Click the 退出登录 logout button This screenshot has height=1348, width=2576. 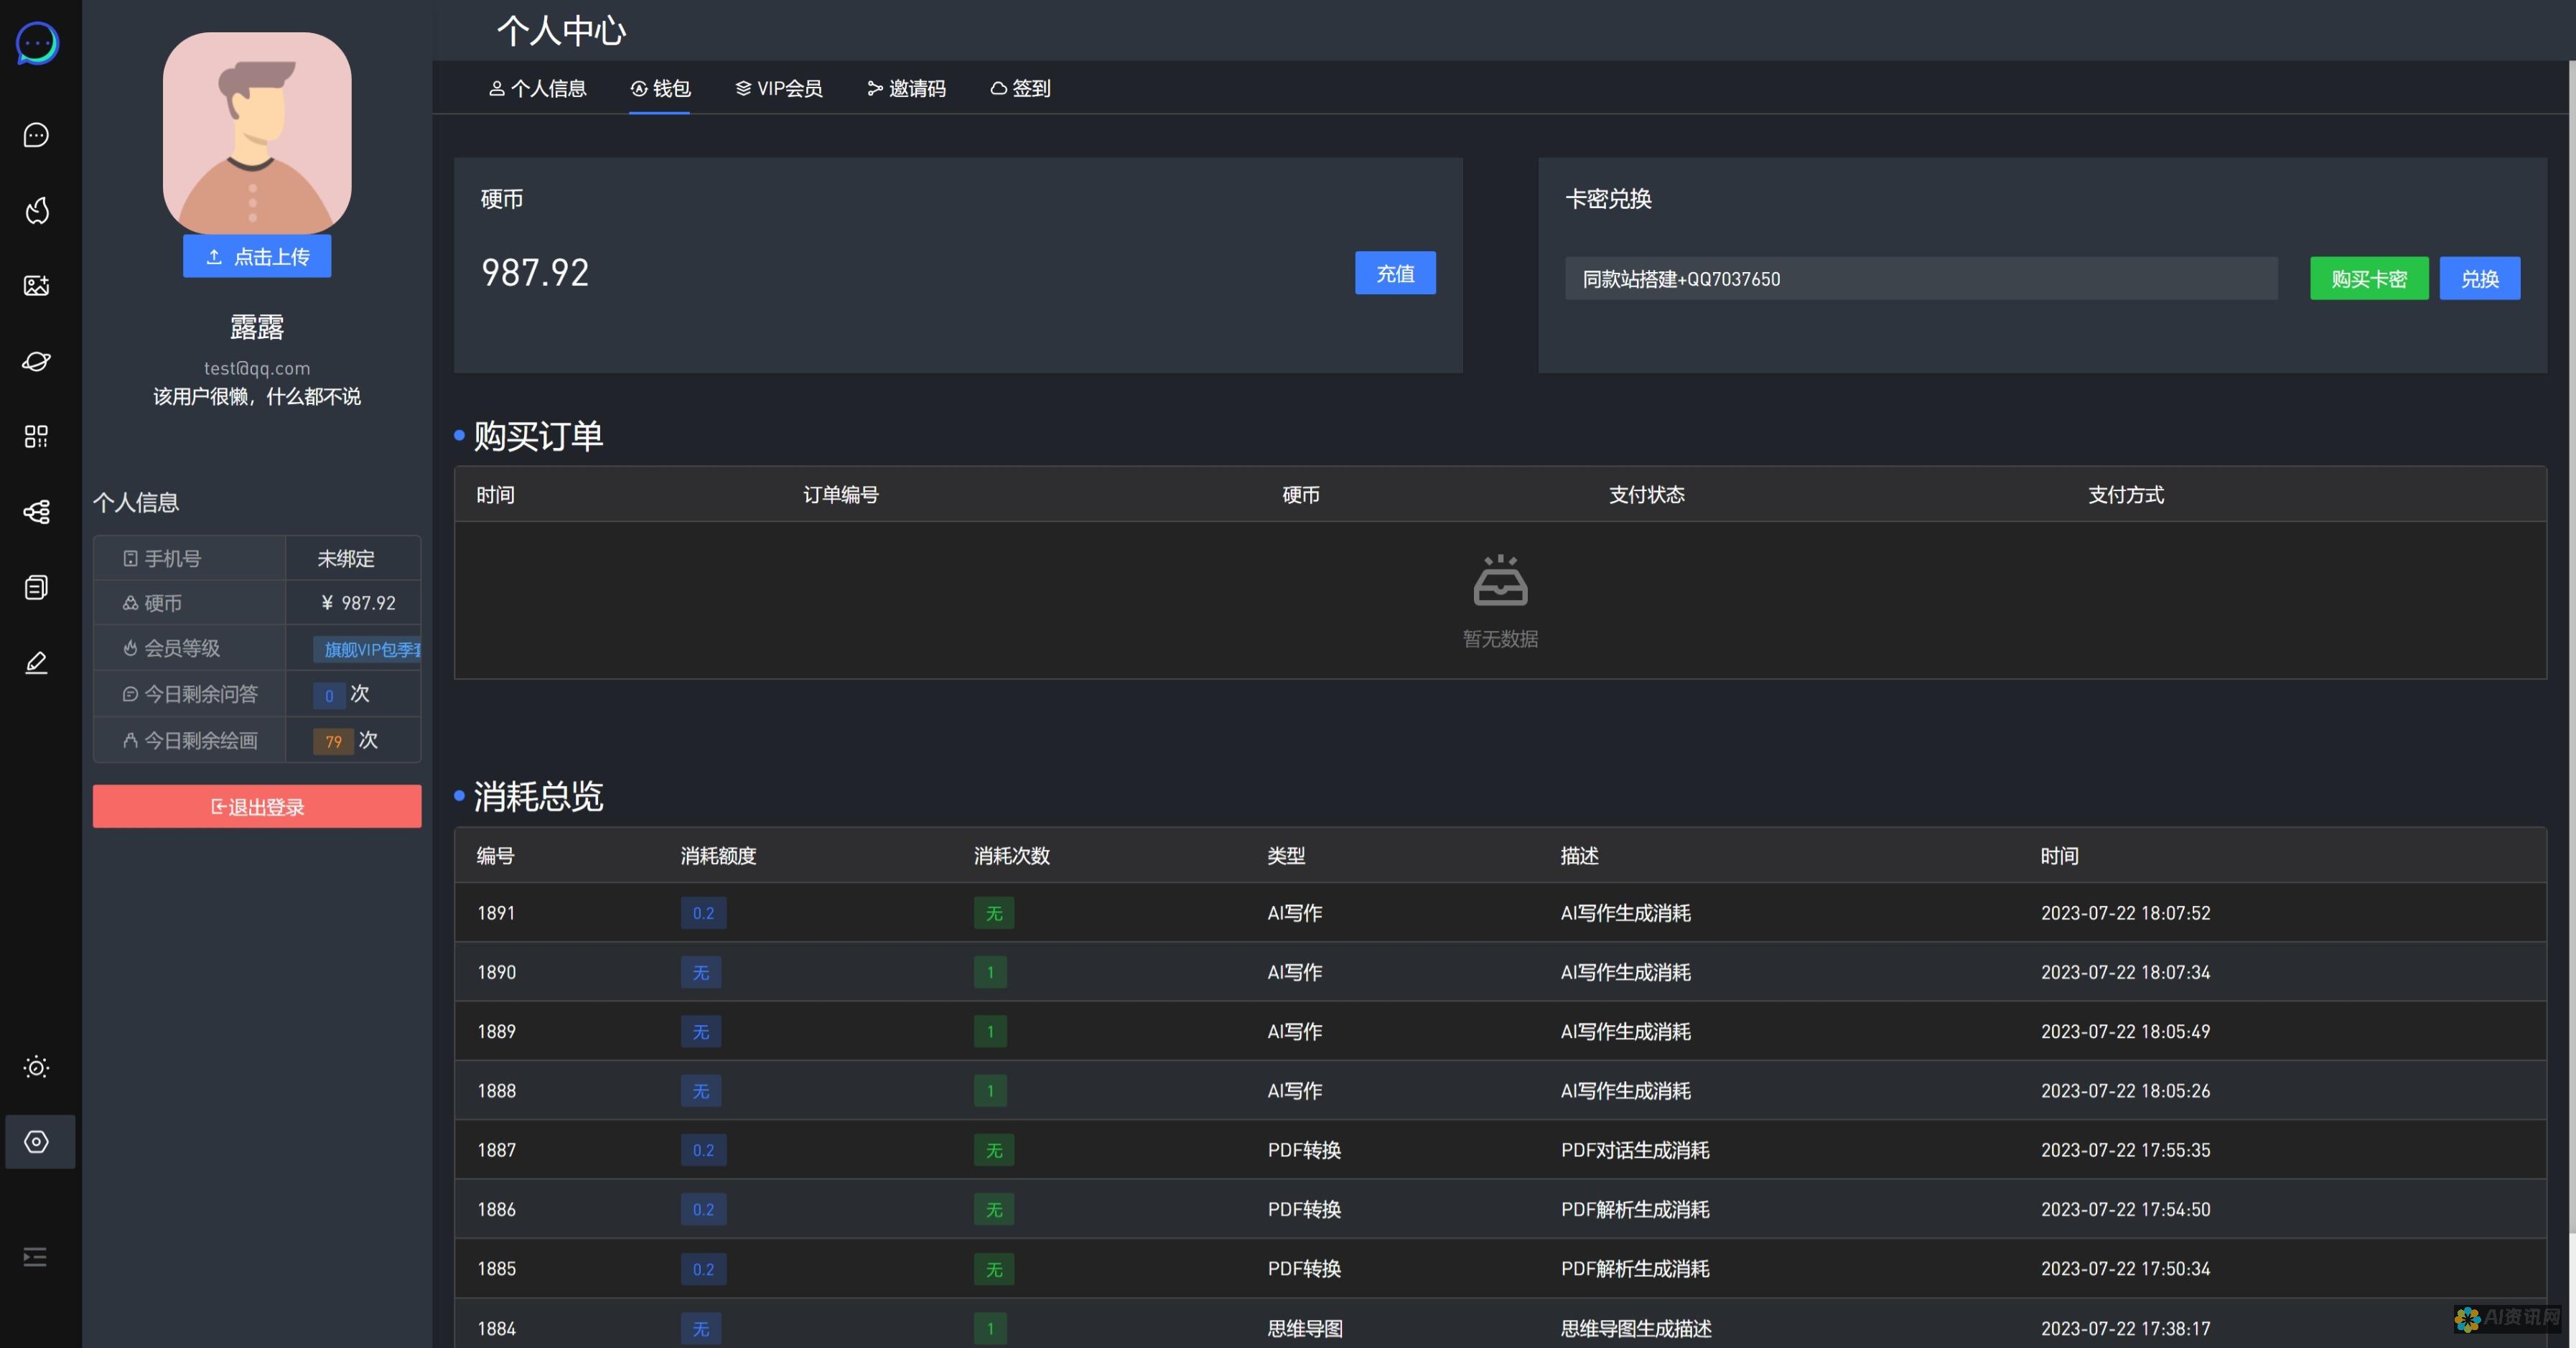[x=257, y=806]
